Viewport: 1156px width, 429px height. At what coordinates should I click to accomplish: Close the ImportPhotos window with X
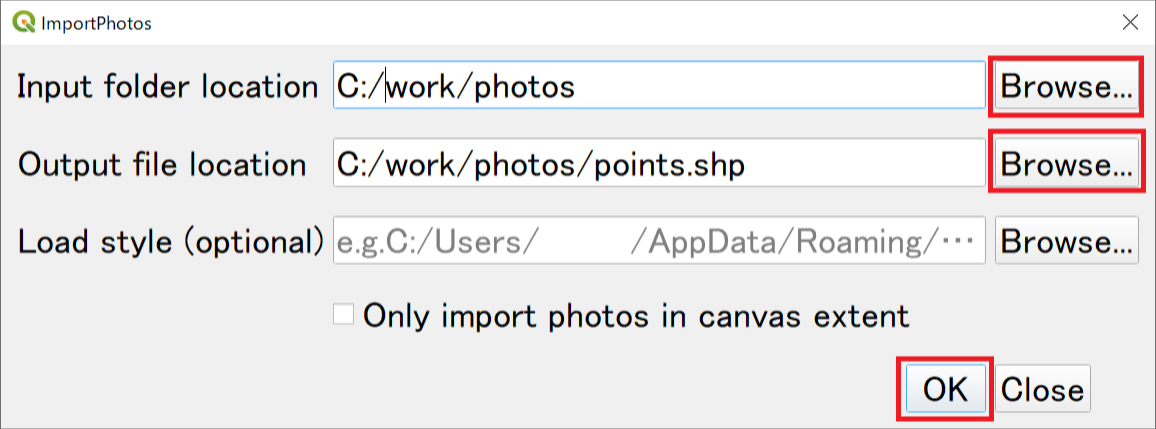coord(1129,23)
